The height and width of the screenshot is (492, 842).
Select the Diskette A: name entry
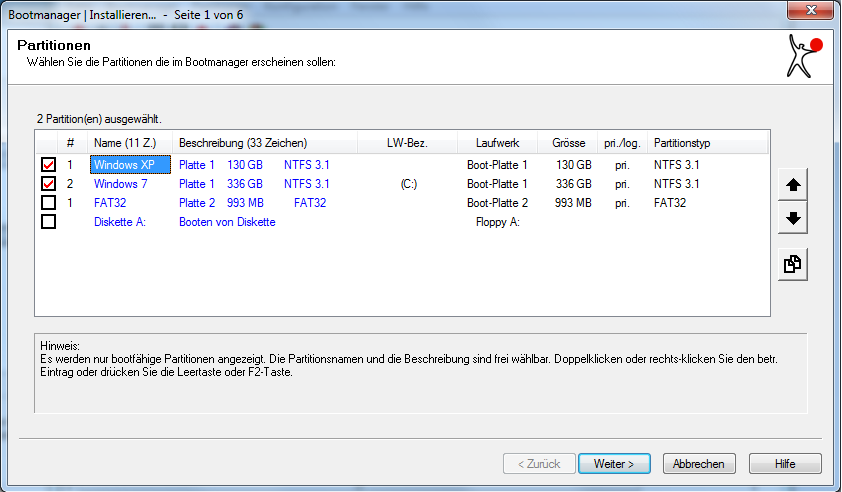[120, 222]
